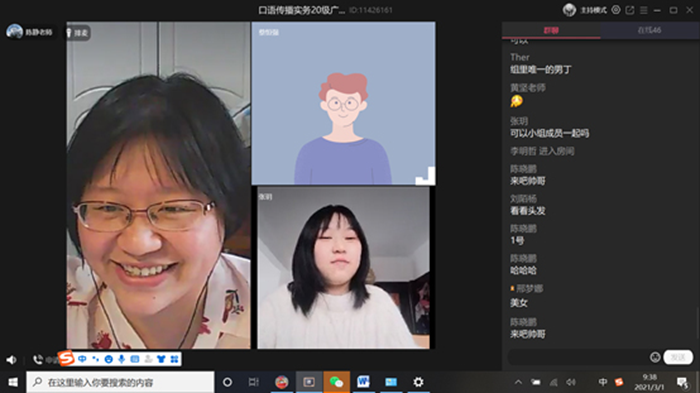700x393 pixels.
Task: Open the Sogou skin shirt icon
Action: point(161,359)
